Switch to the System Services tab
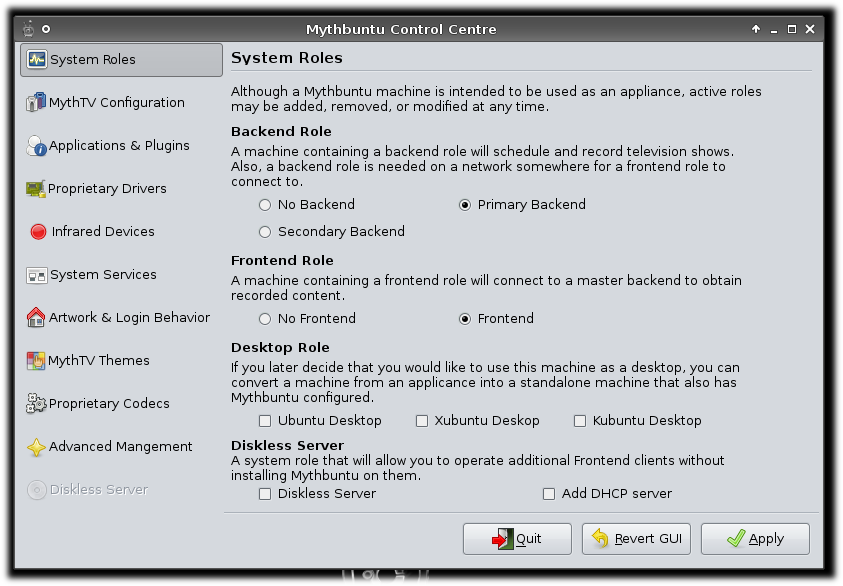Screen dimensions: 843x586 tap(122, 275)
